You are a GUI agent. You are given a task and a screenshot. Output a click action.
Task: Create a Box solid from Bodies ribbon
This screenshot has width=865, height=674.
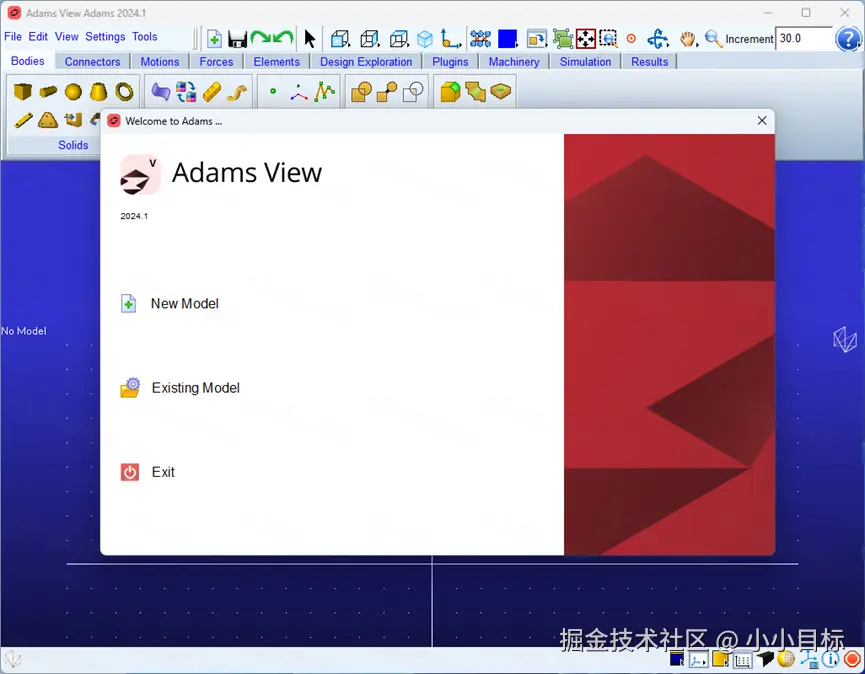(x=23, y=91)
